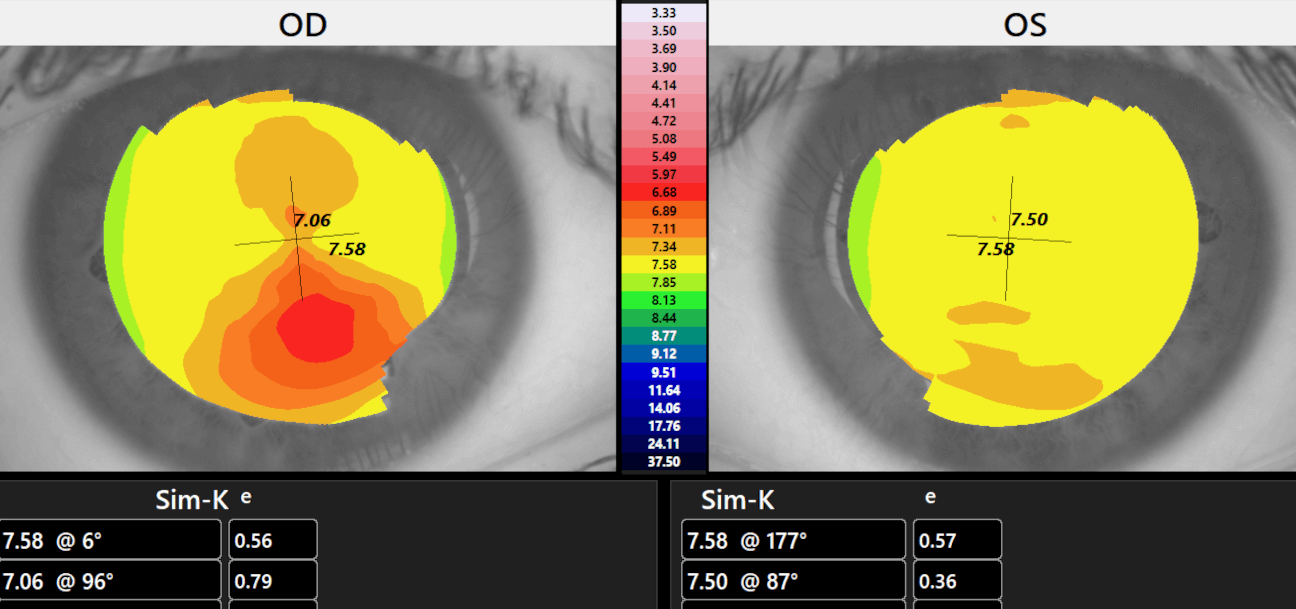The width and height of the screenshot is (1296, 609).
Task: Pick the 5.97 color scale swatch
Action: (x=663, y=175)
